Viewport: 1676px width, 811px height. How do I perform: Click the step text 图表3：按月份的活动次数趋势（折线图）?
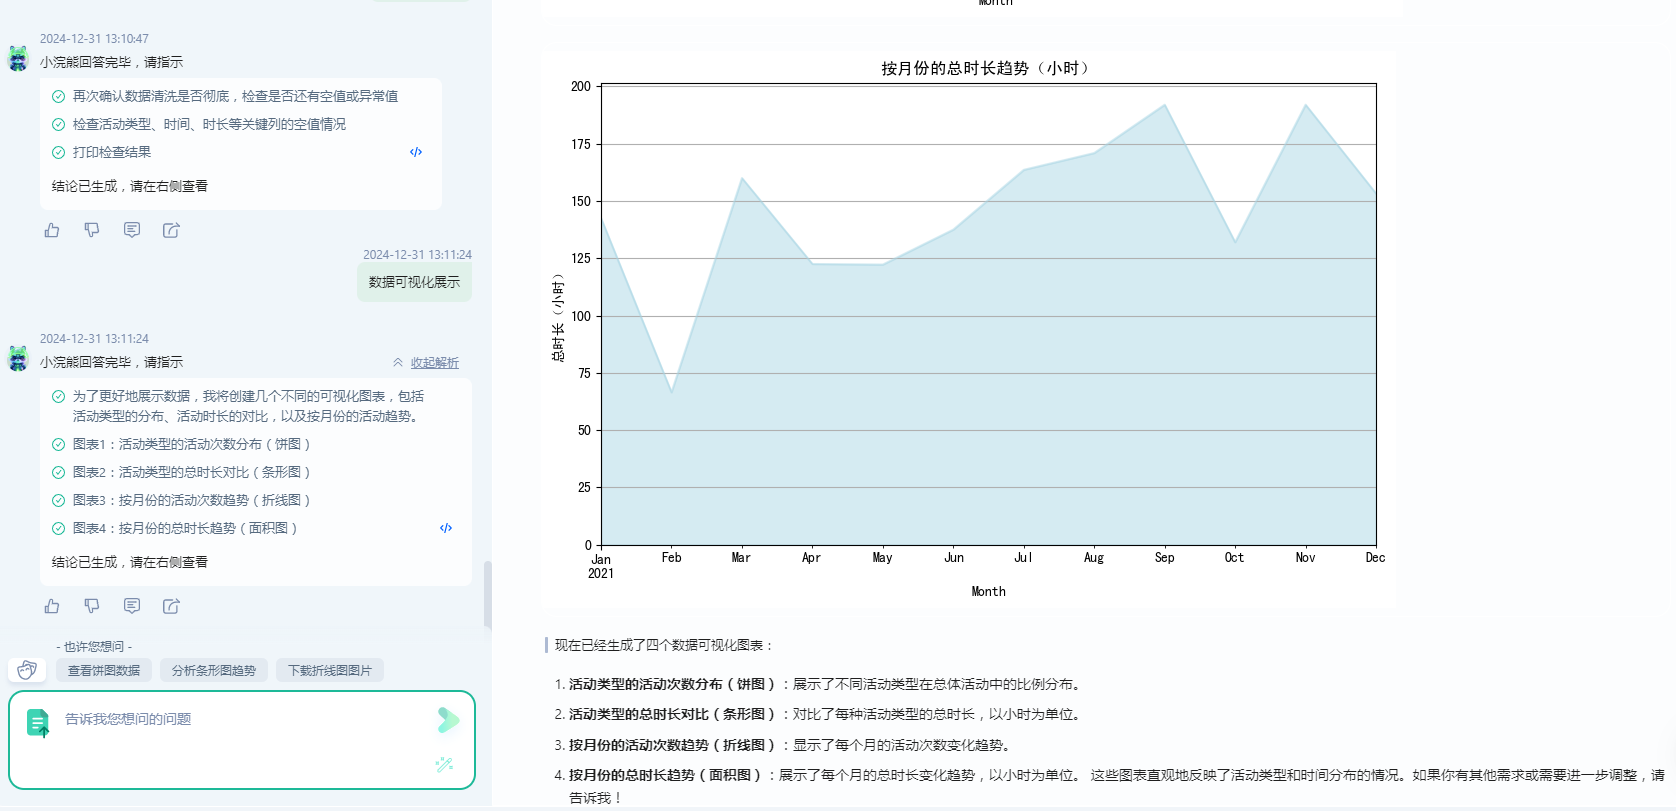point(192,500)
